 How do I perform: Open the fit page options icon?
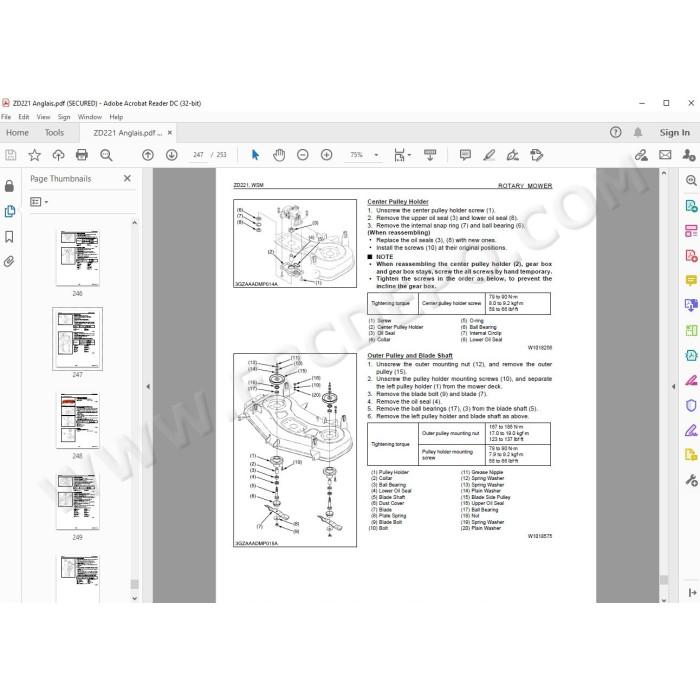pyautogui.click(x=402, y=155)
